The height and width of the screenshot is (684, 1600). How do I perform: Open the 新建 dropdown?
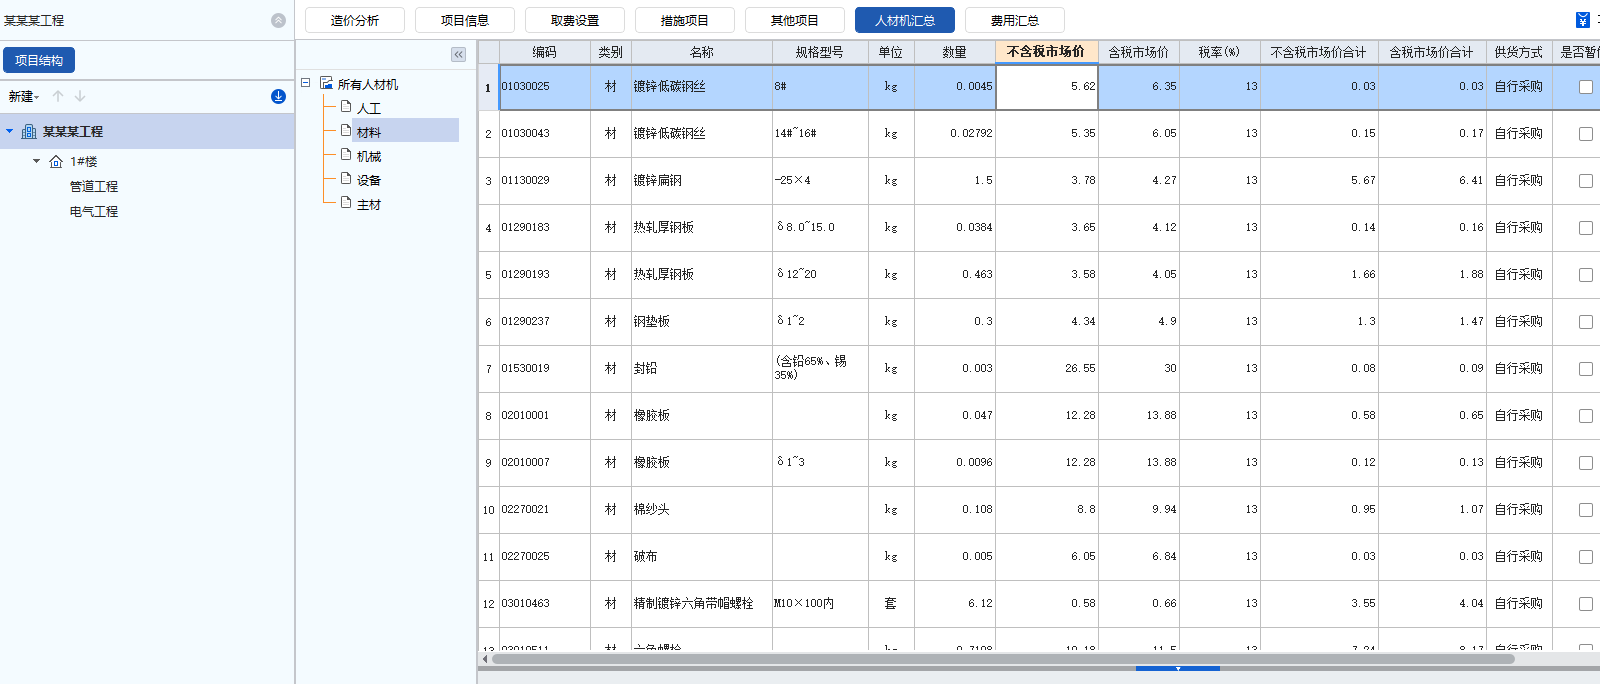coord(24,97)
